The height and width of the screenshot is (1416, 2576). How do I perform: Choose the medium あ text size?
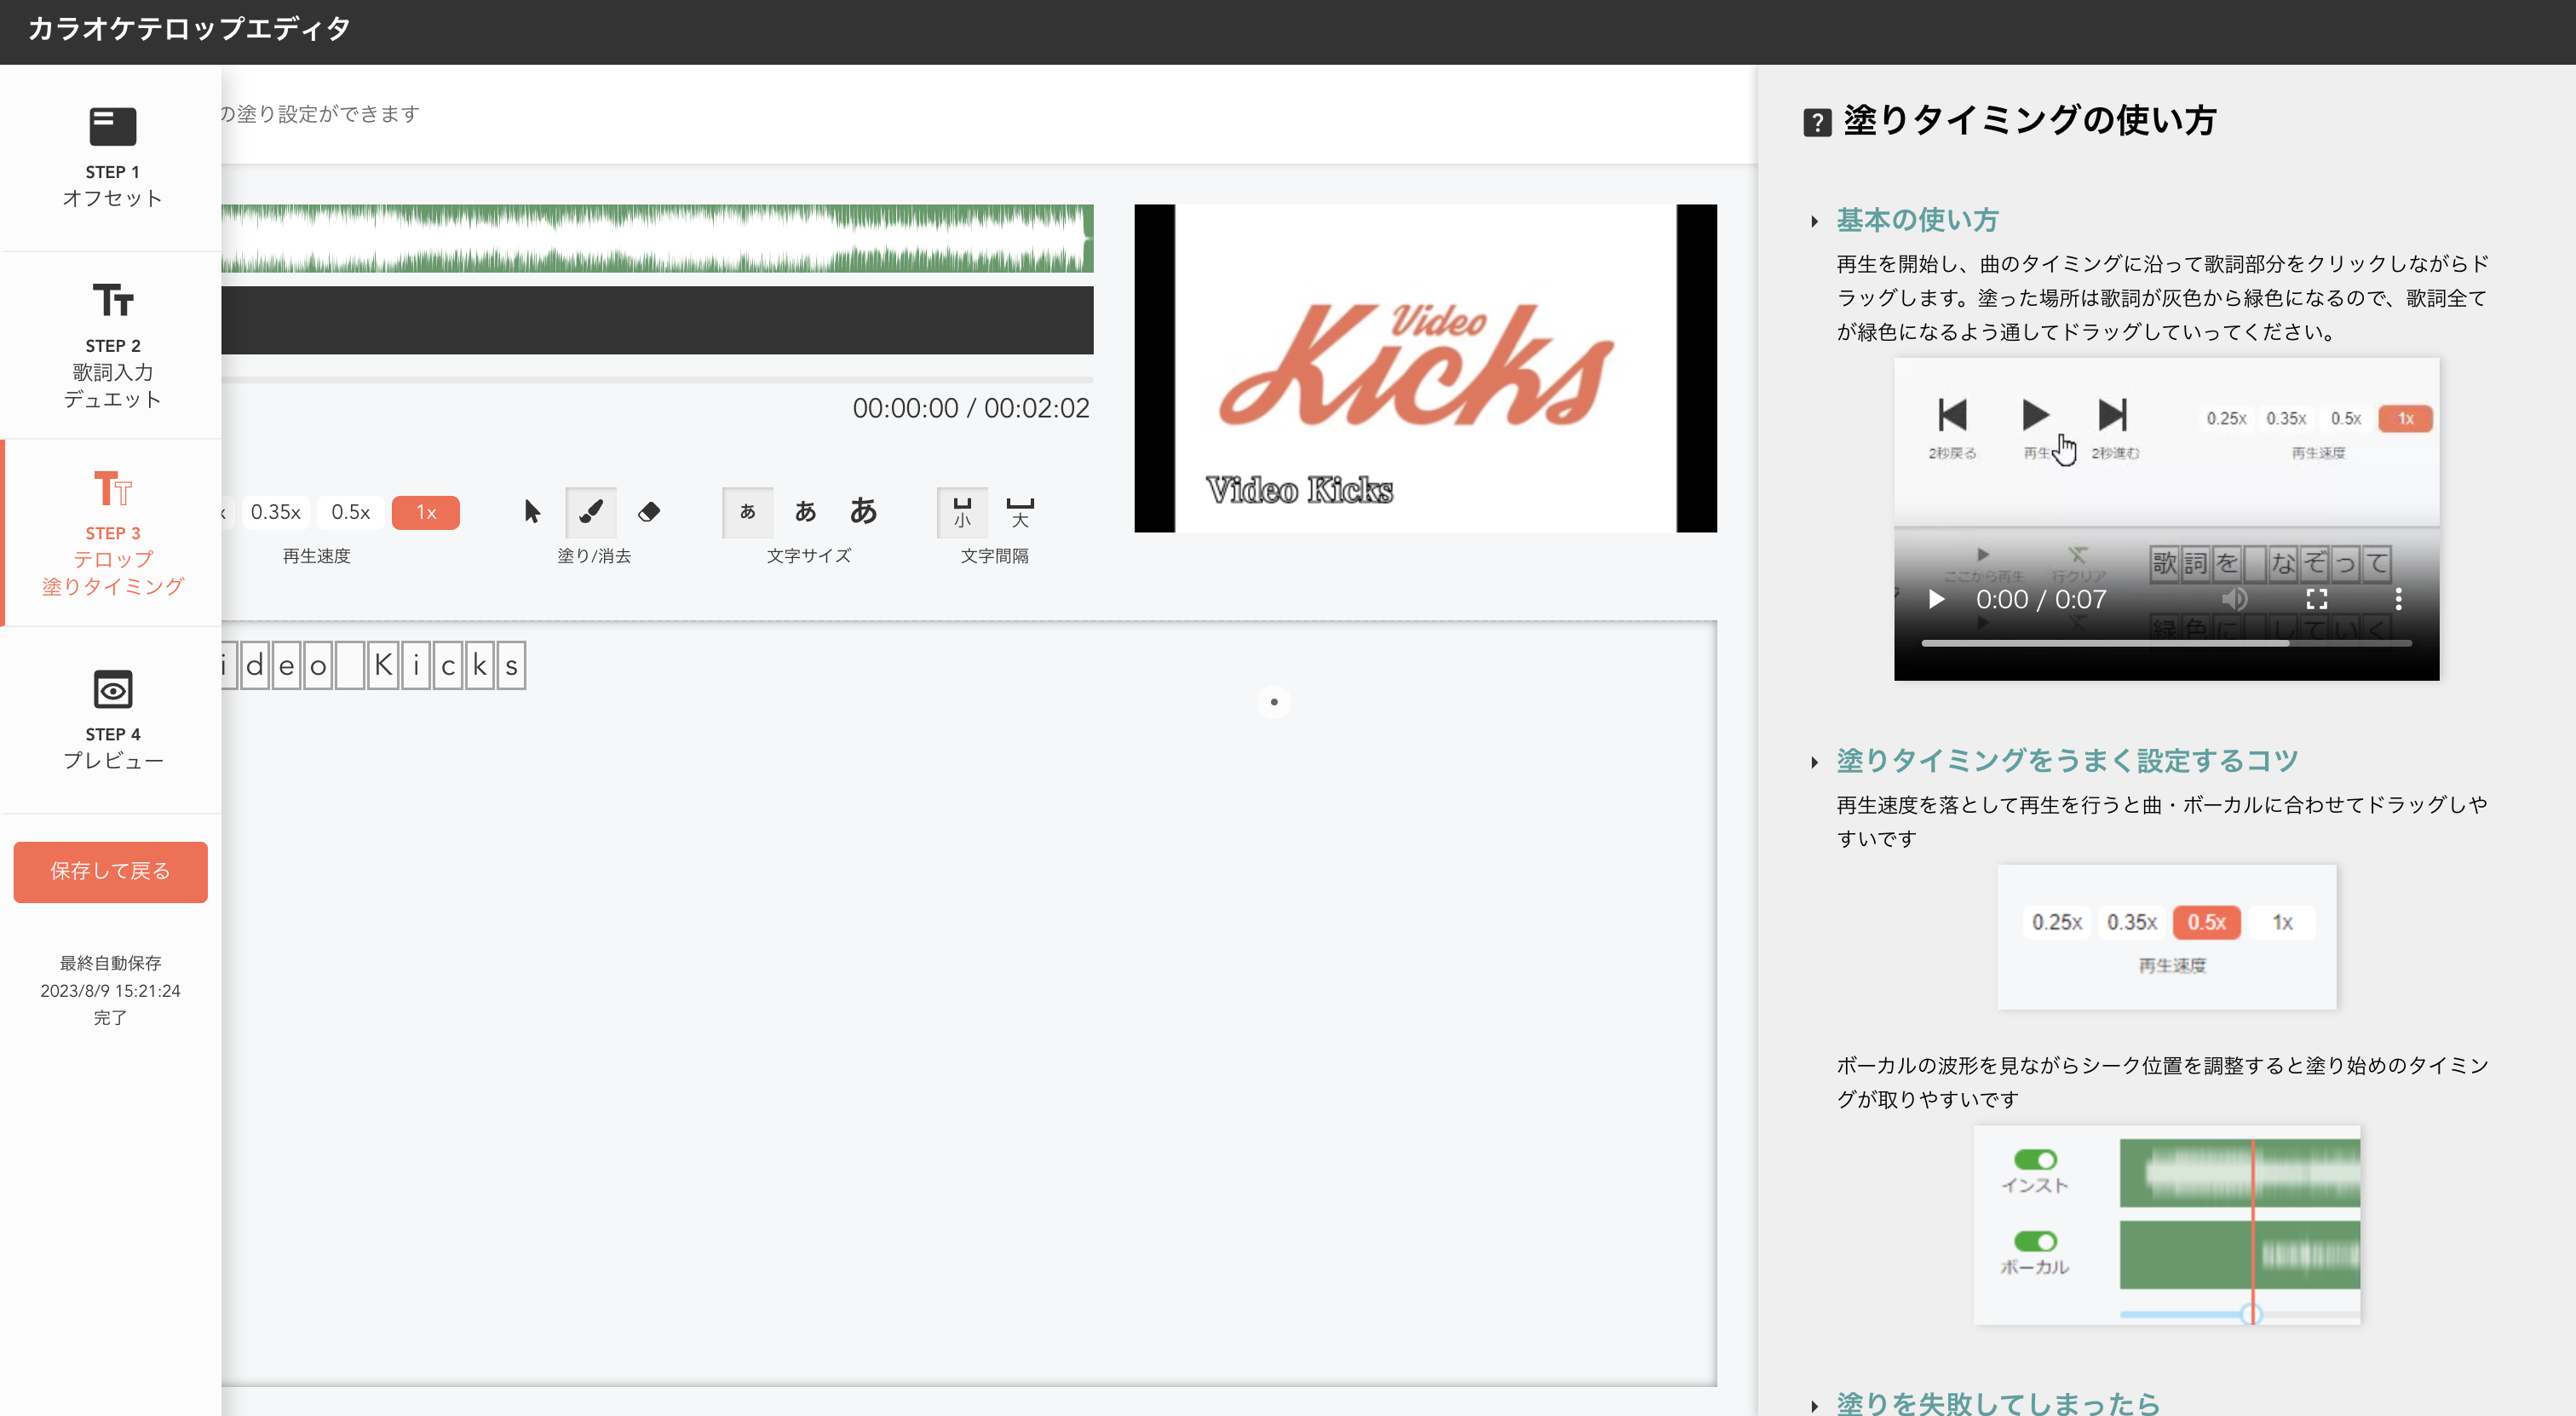pyautogui.click(x=805, y=512)
